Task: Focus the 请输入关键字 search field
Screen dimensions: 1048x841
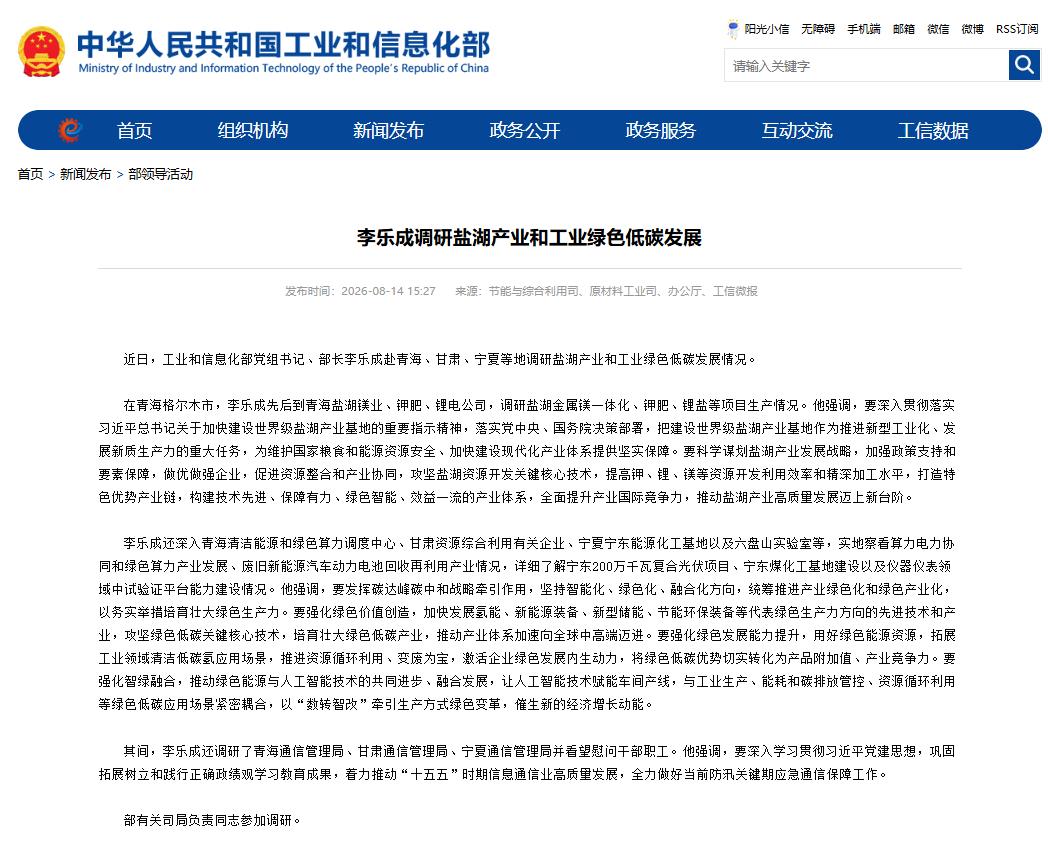Action: pos(866,66)
